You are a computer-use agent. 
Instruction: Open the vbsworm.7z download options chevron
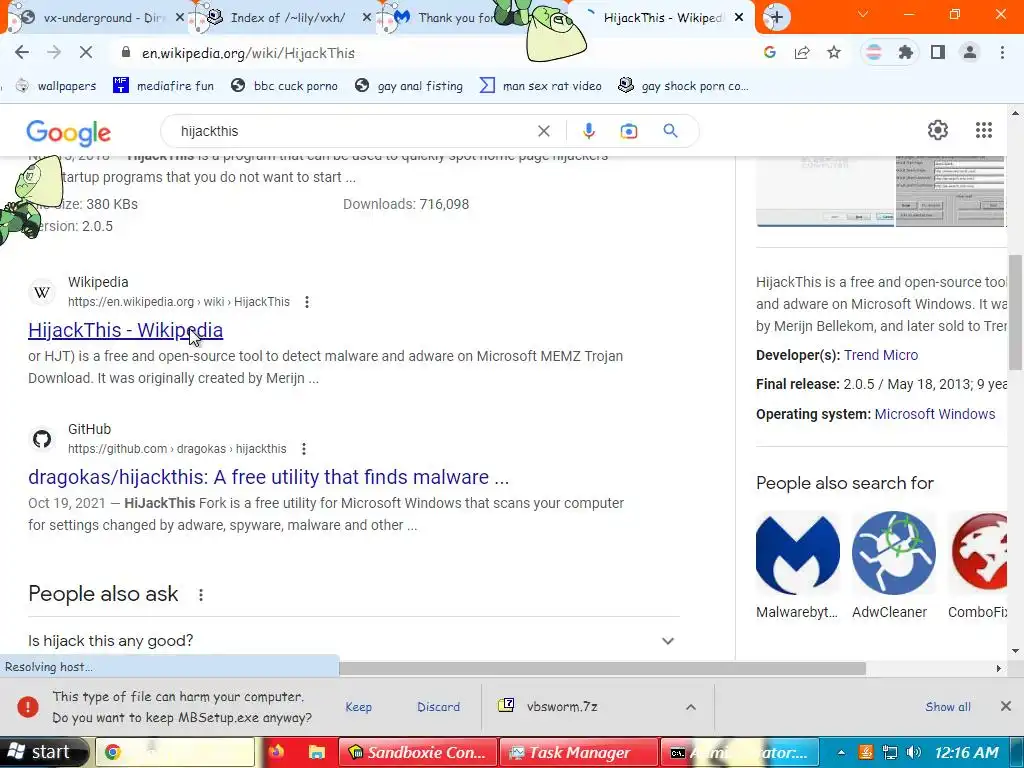click(691, 707)
